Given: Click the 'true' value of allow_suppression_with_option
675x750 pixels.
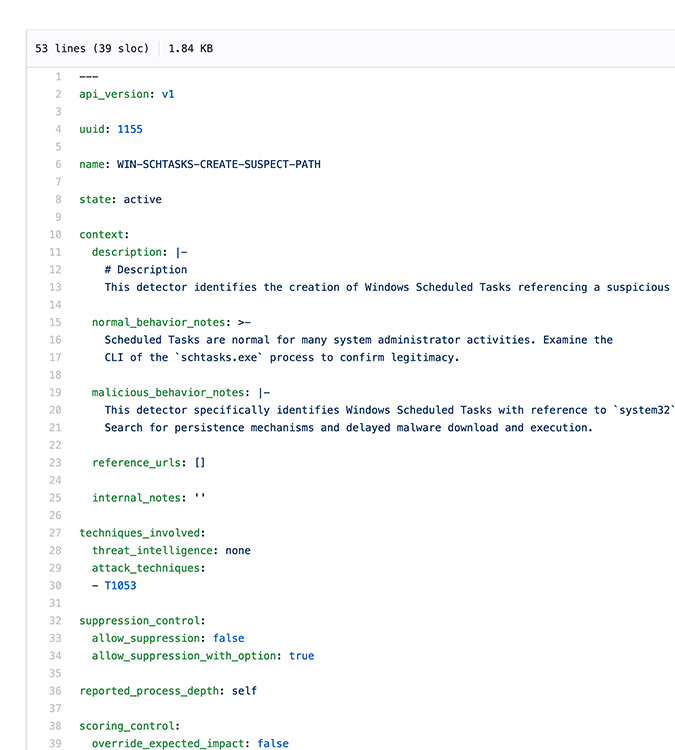Looking at the screenshot, I should point(301,656).
